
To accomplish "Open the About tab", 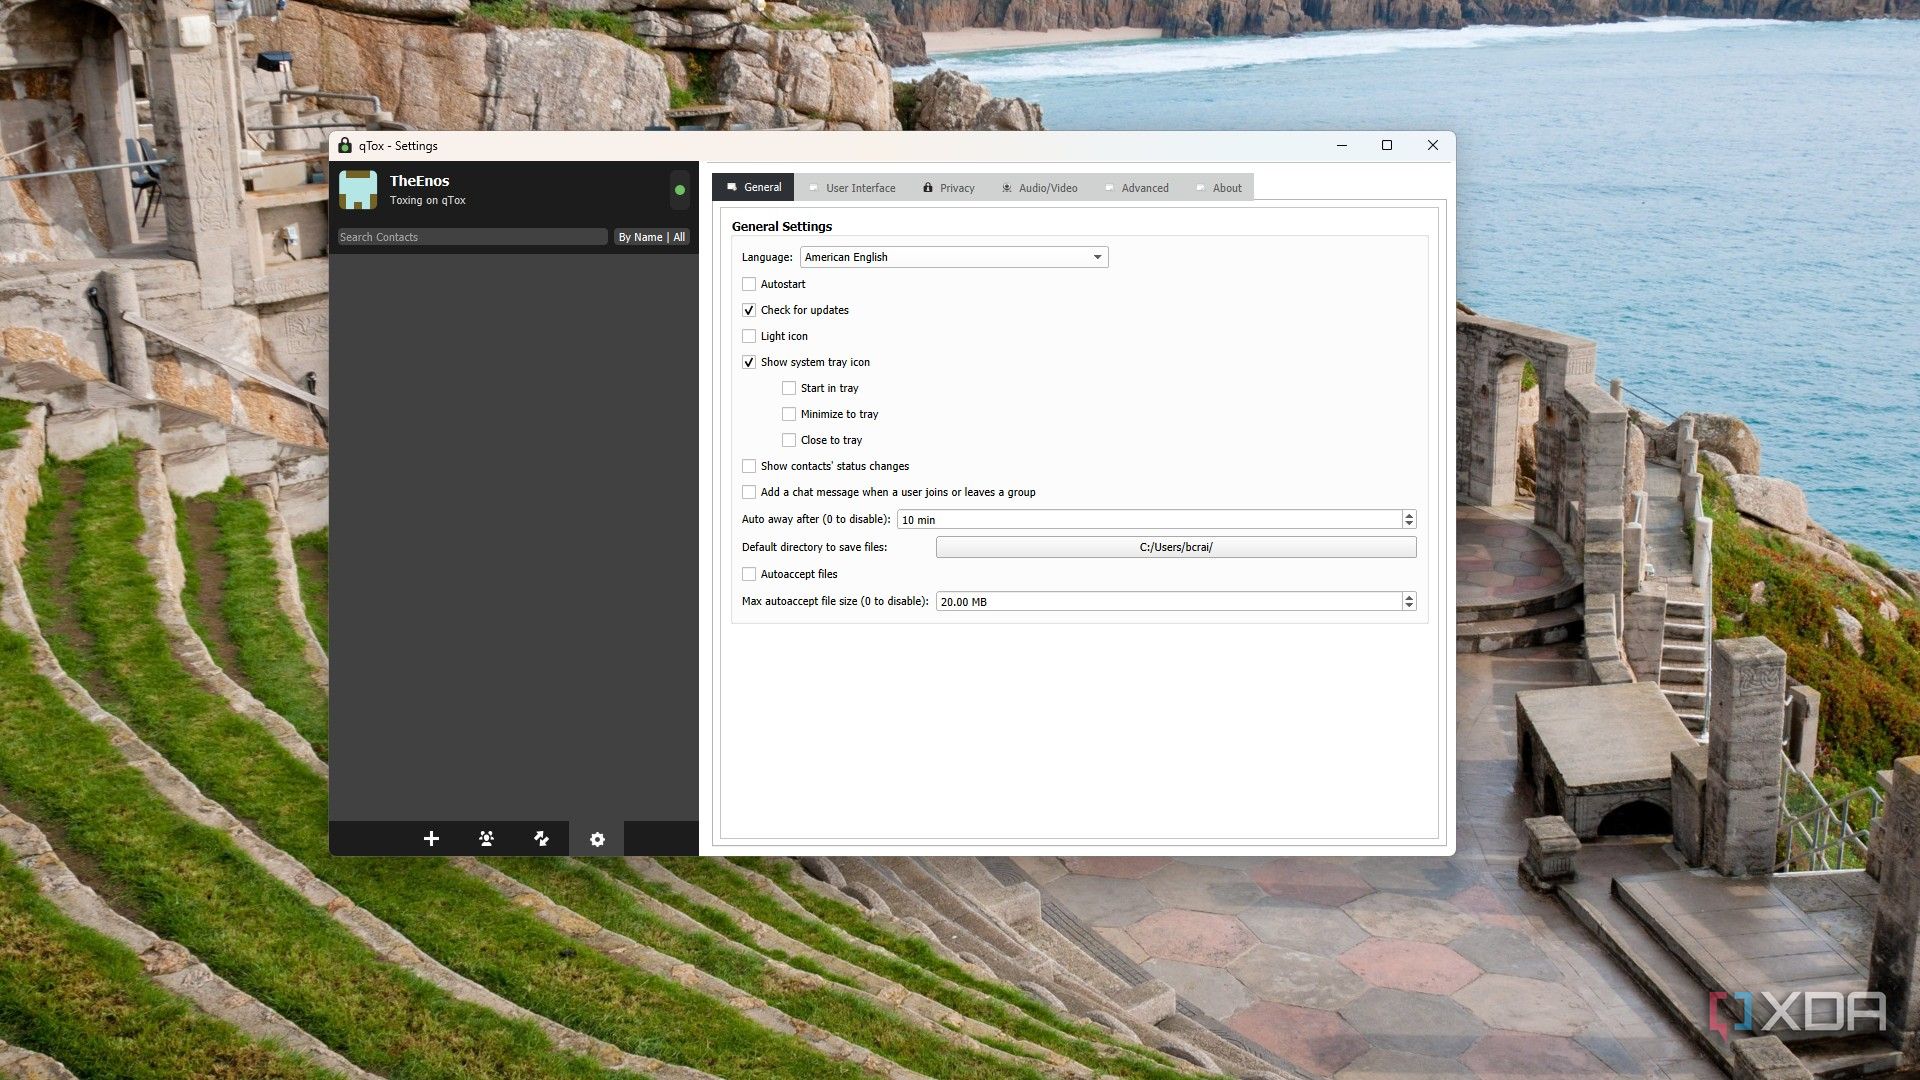I will click(x=1218, y=188).
